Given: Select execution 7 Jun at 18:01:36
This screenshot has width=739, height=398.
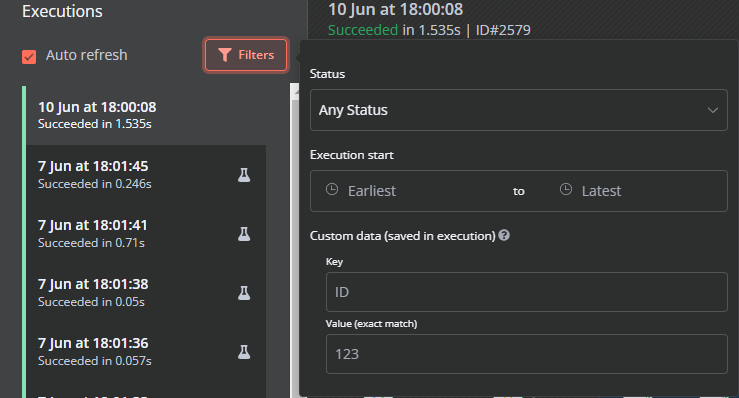Looking at the screenshot, I should tap(145, 351).
